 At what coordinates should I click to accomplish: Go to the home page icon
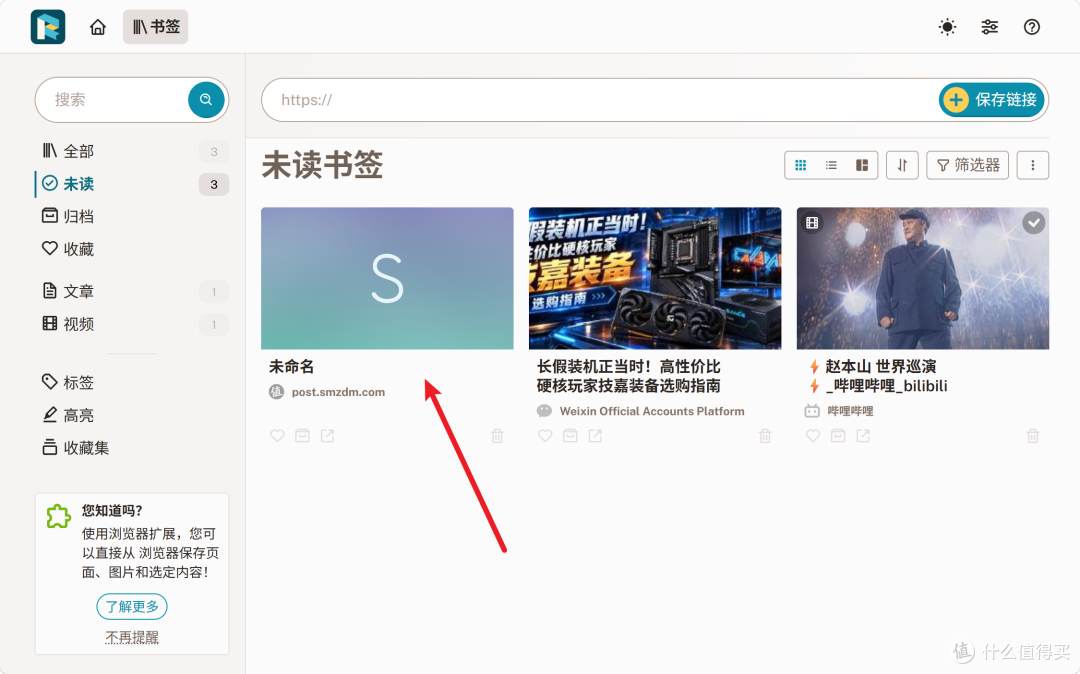tap(98, 27)
